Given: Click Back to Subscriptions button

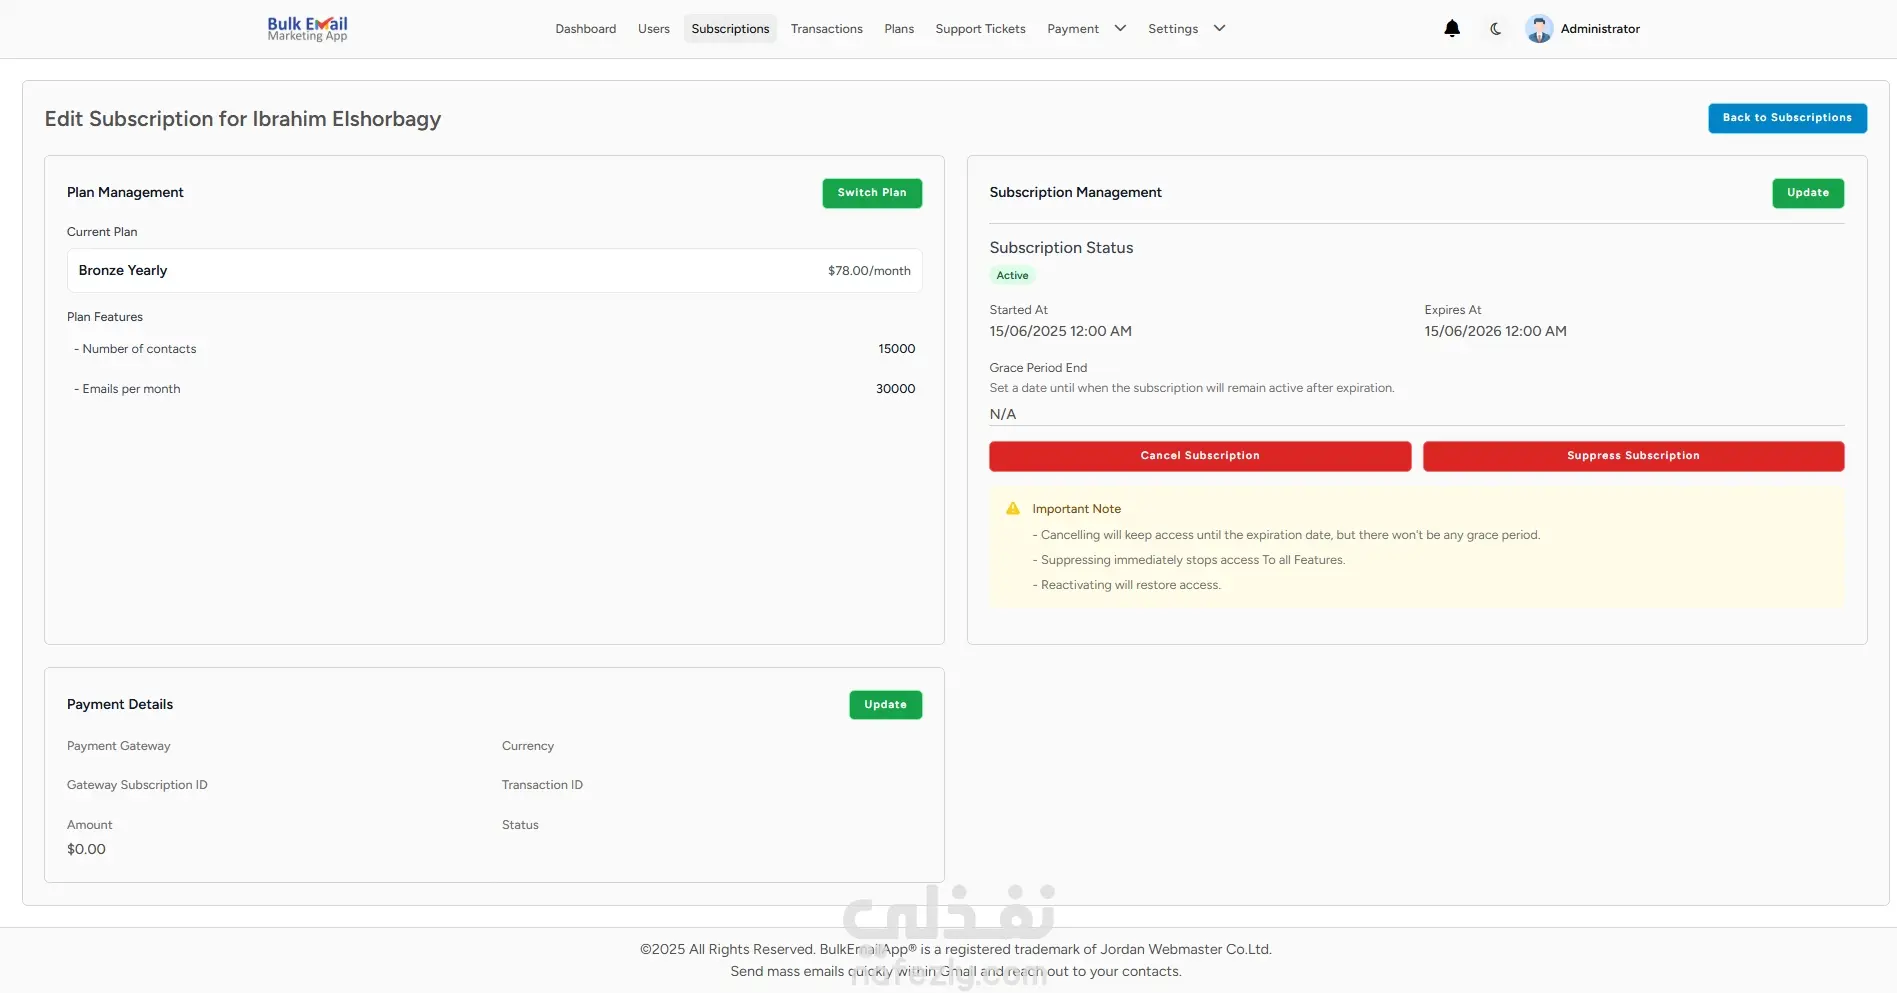Looking at the screenshot, I should click(1787, 118).
